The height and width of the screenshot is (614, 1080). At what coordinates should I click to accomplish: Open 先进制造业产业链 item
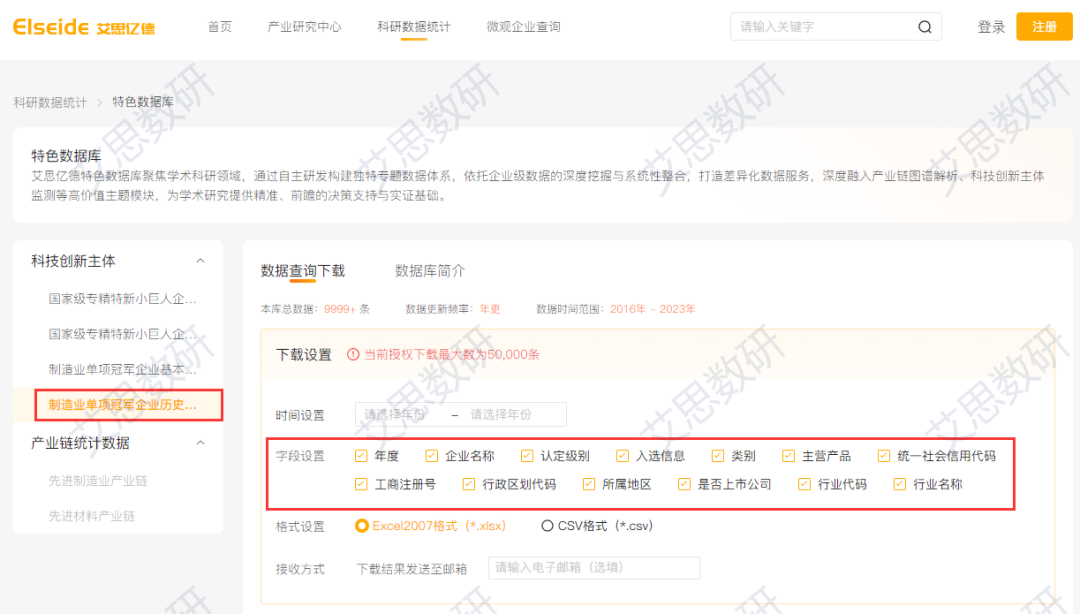coord(98,480)
